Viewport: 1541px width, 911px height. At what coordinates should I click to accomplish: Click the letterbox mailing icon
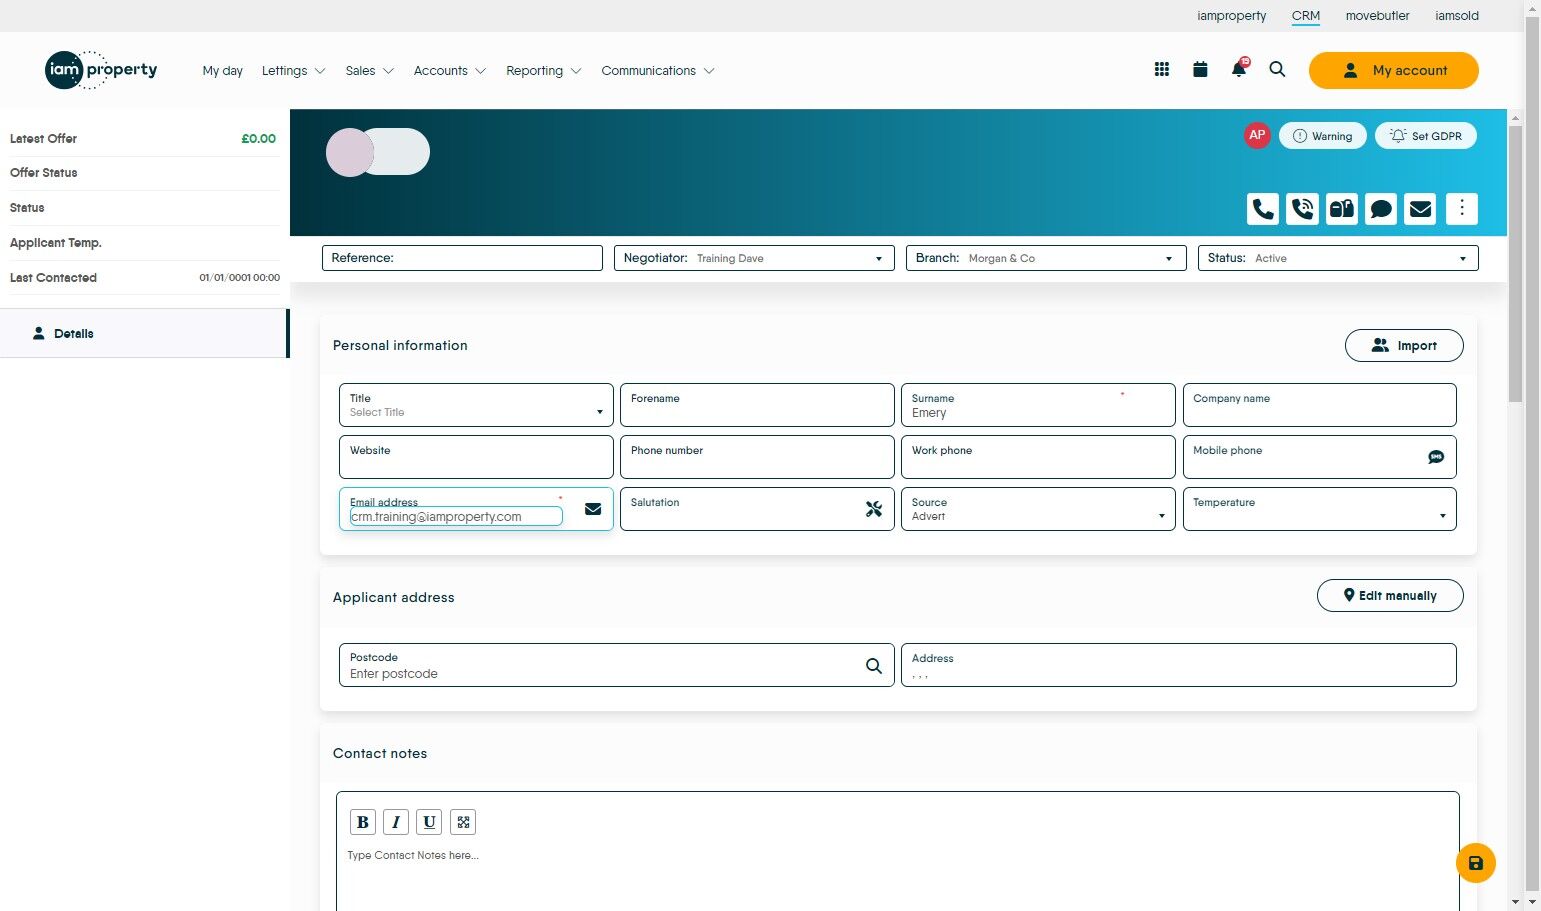(1341, 209)
